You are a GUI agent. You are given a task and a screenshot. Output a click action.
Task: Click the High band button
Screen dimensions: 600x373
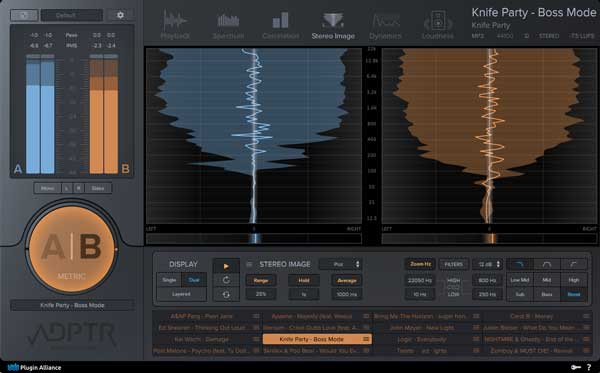574,280
